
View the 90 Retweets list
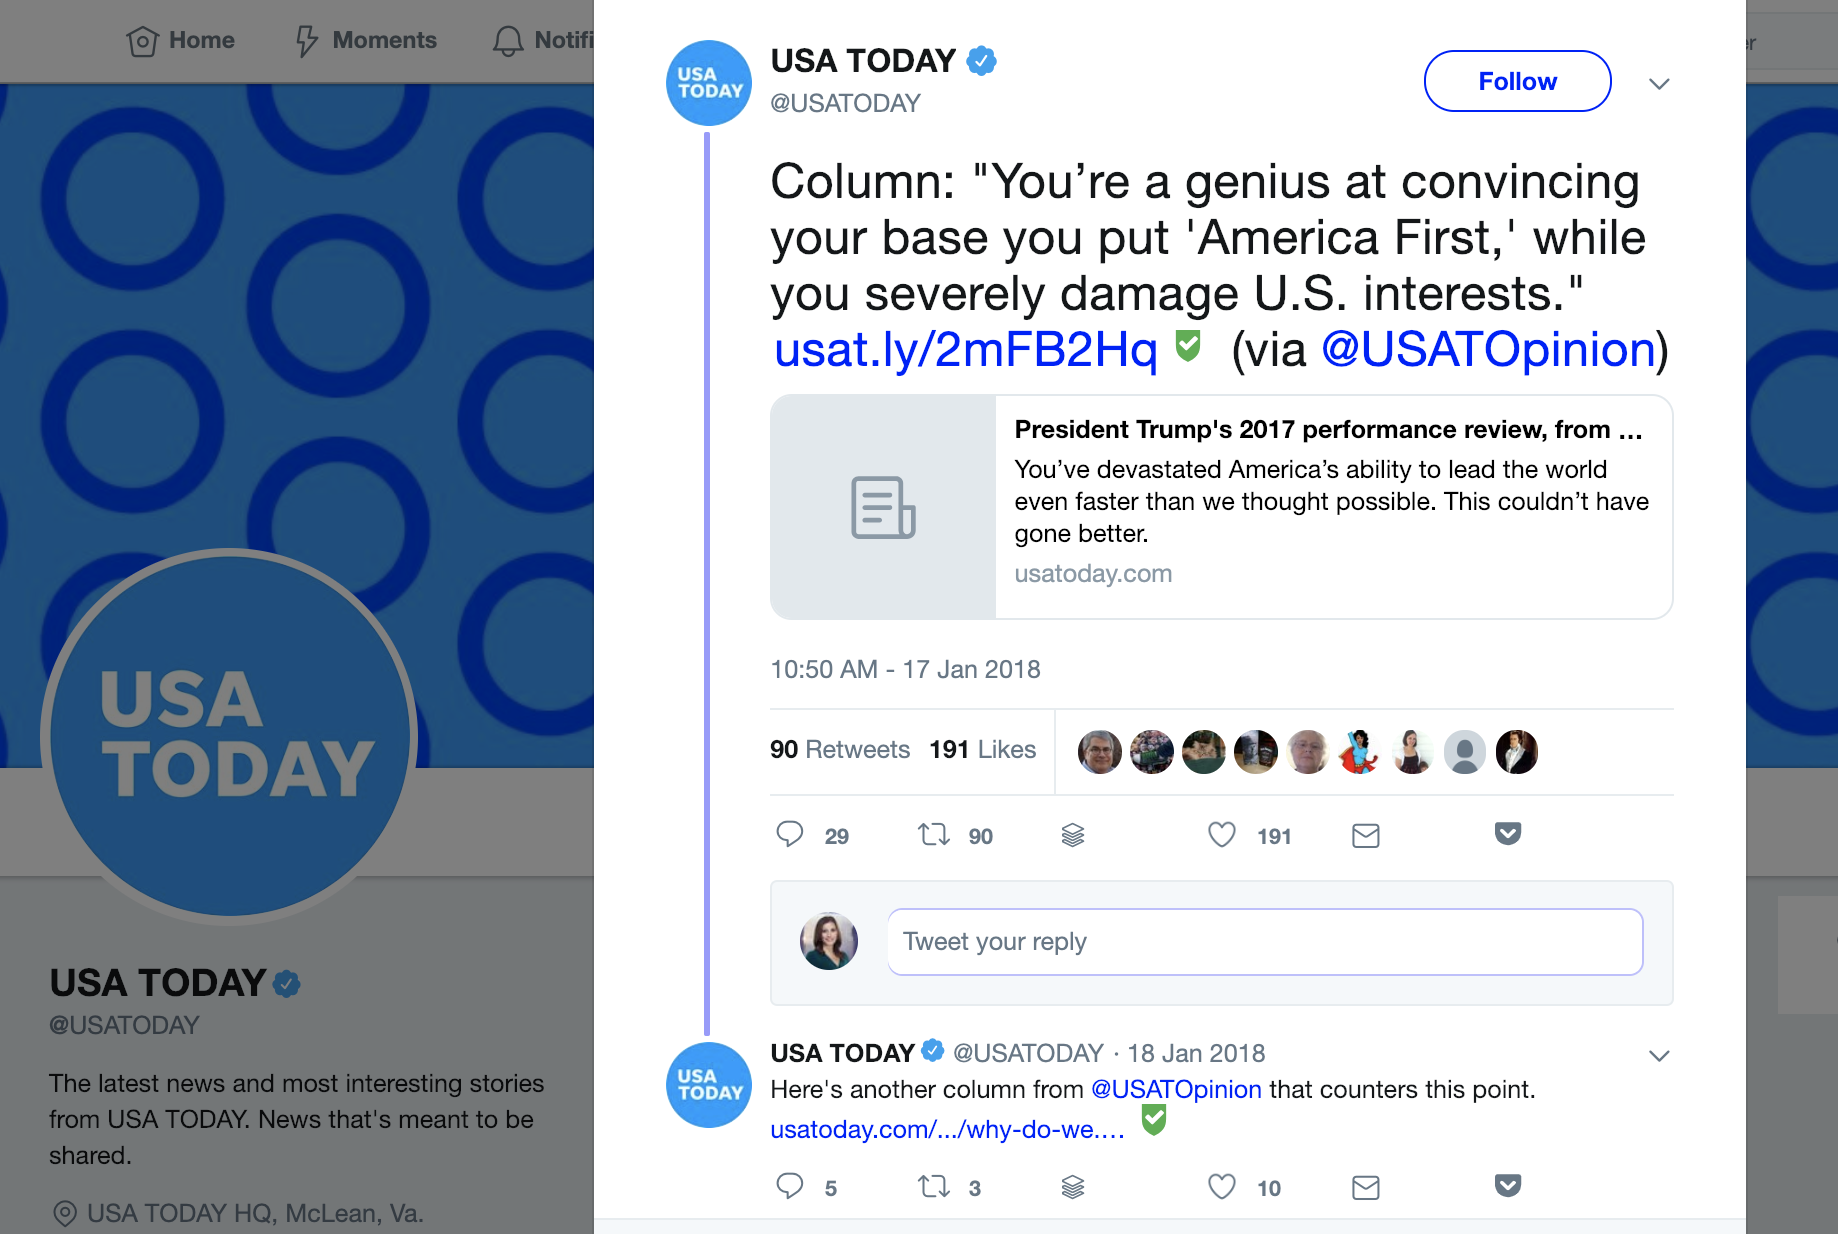(839, 750)
